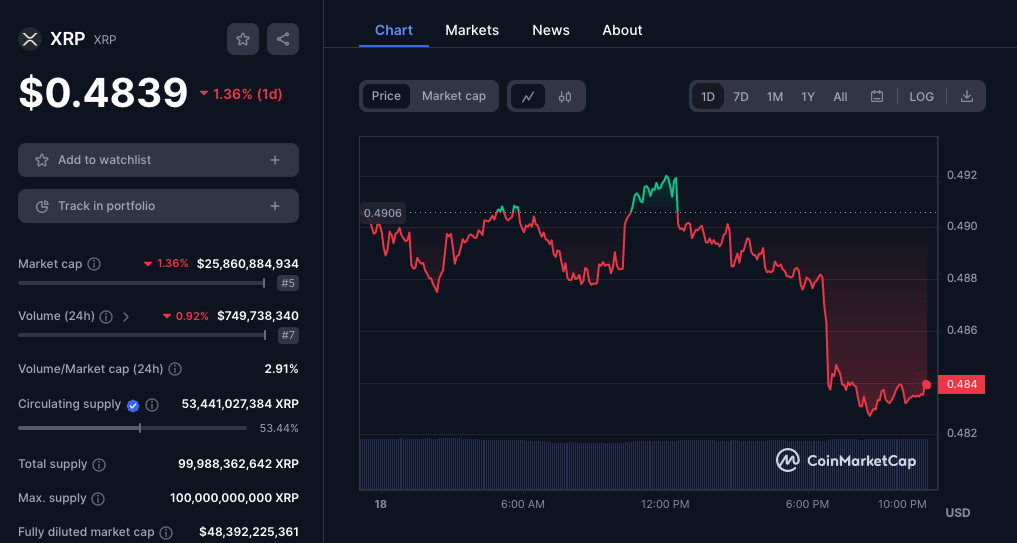Image resolution: width=1017 pixels, height=543 pixels.
Task: Click the red price point on the chart
Action: tap(927, 385)
